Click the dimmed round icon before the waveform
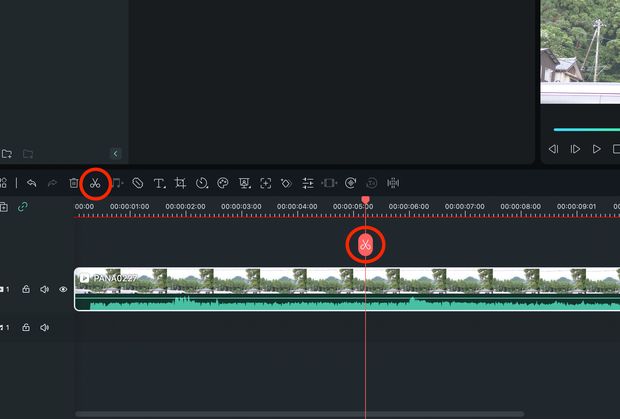Image resolution: width=620 pixels, height=419 pixels. pyautogui.click(x=372, y=183)
